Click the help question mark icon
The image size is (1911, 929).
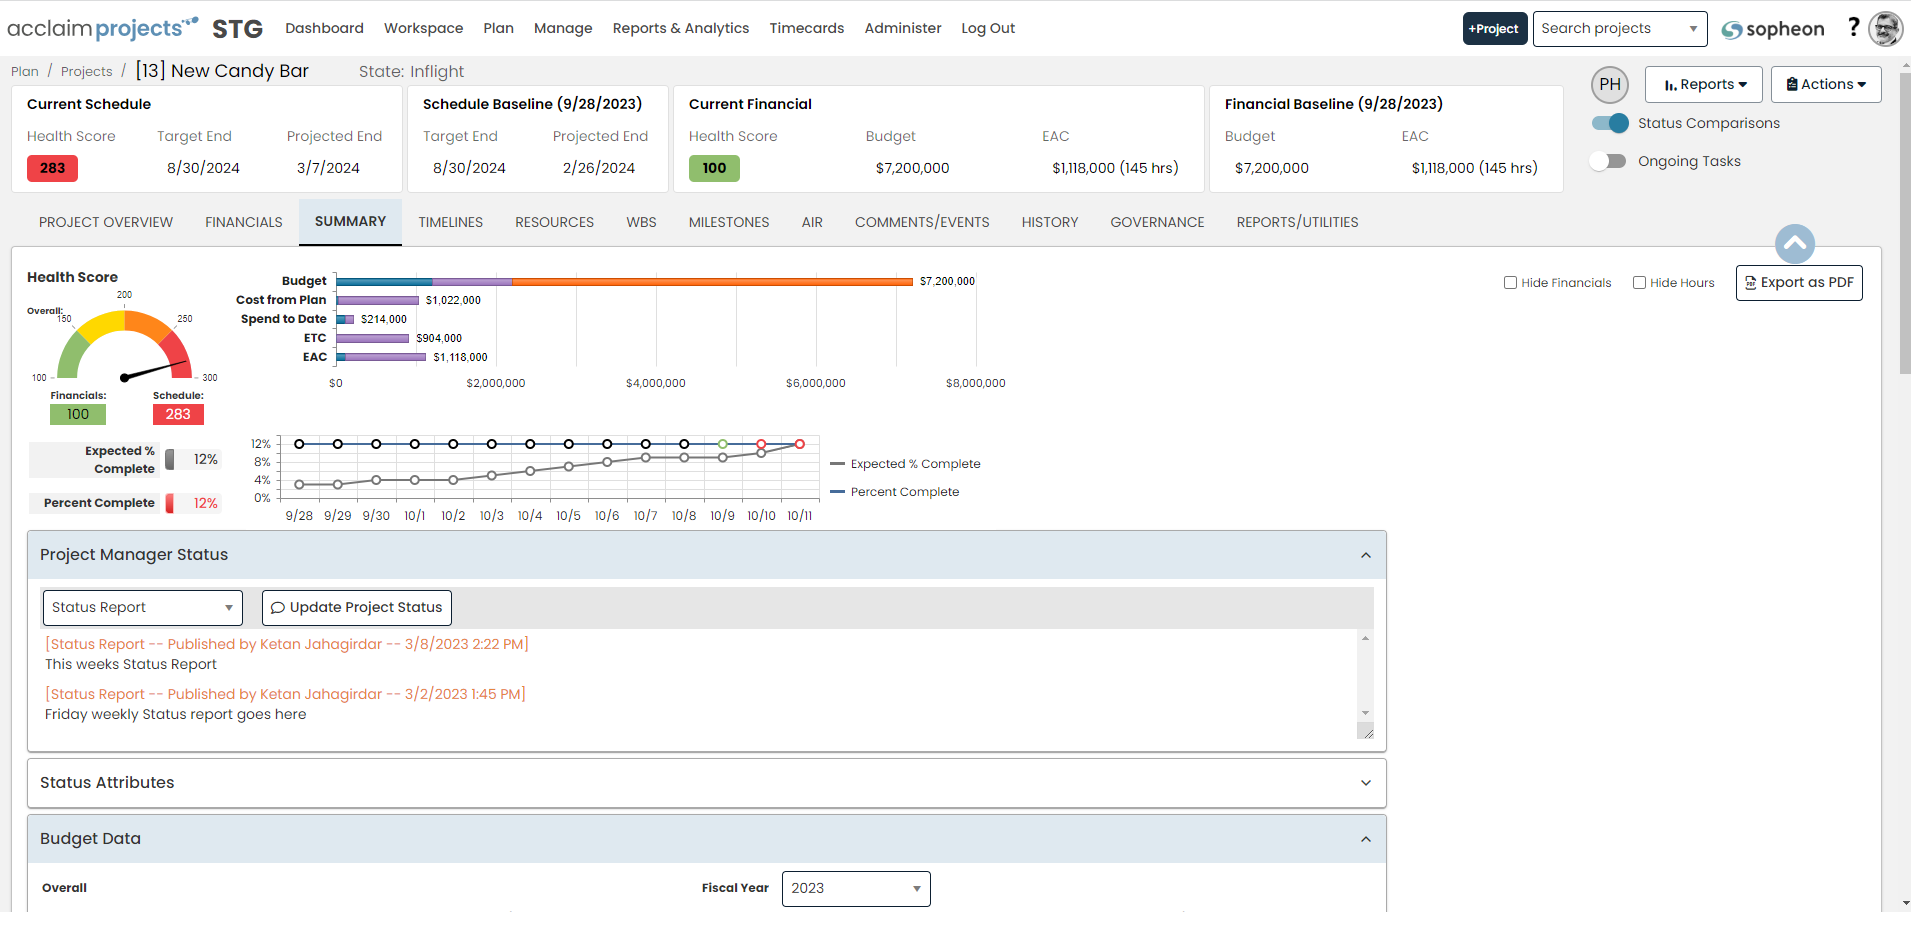[x=1853, y=27]
